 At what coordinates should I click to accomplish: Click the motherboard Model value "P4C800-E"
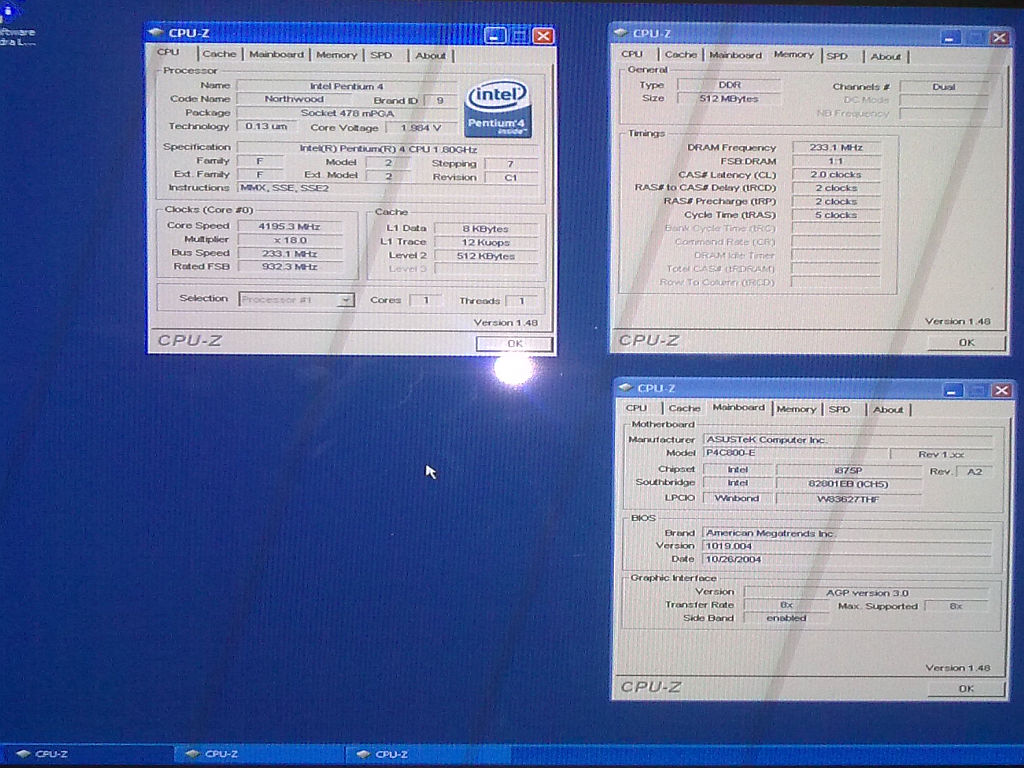point(795,453)
